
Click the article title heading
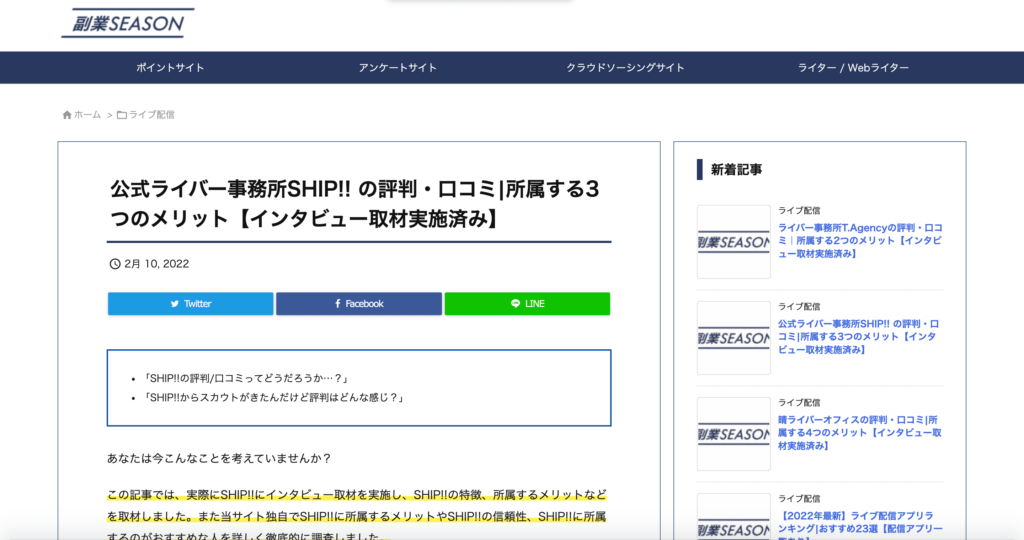(355, 204)
